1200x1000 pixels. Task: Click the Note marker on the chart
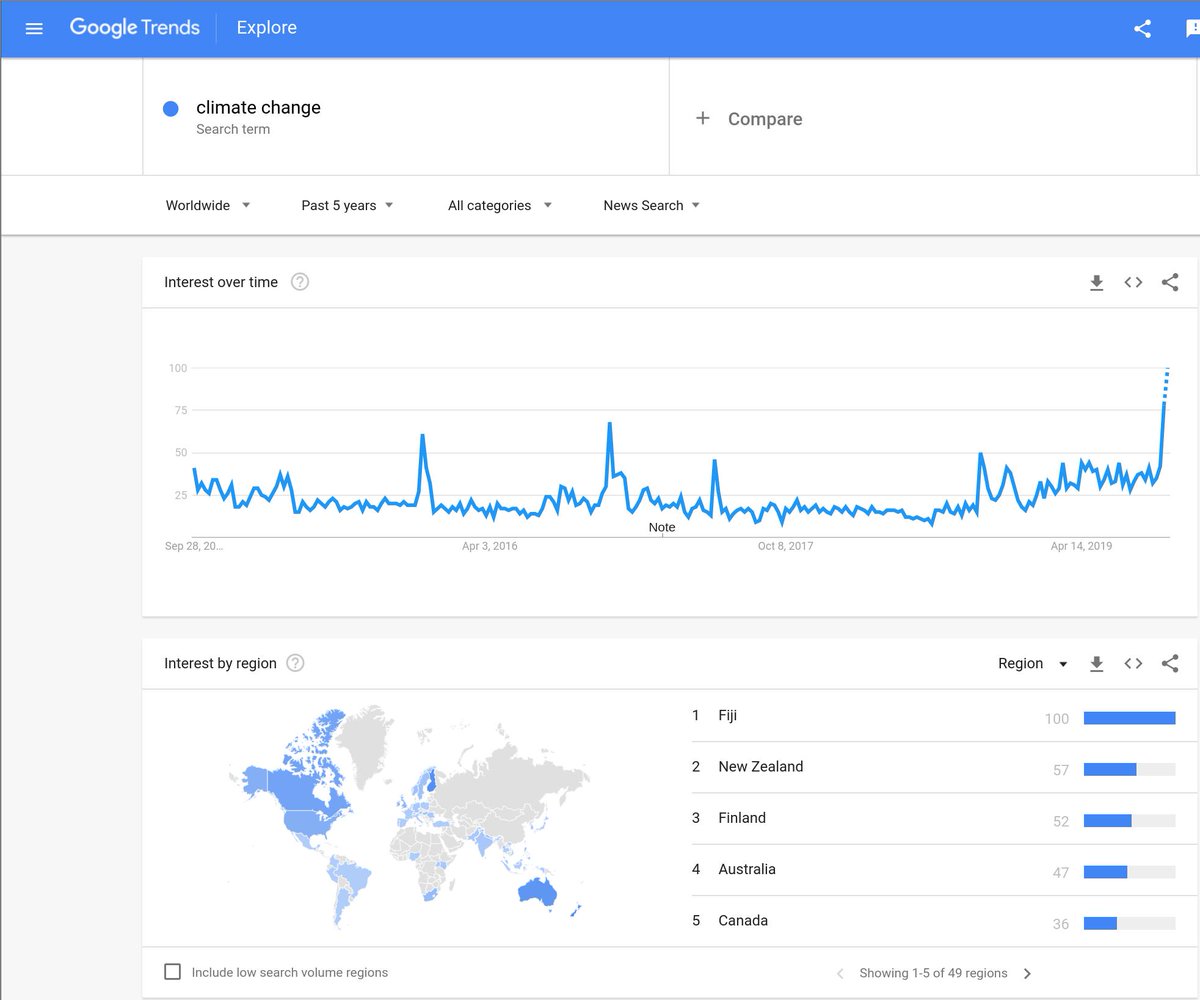(662, 527)
